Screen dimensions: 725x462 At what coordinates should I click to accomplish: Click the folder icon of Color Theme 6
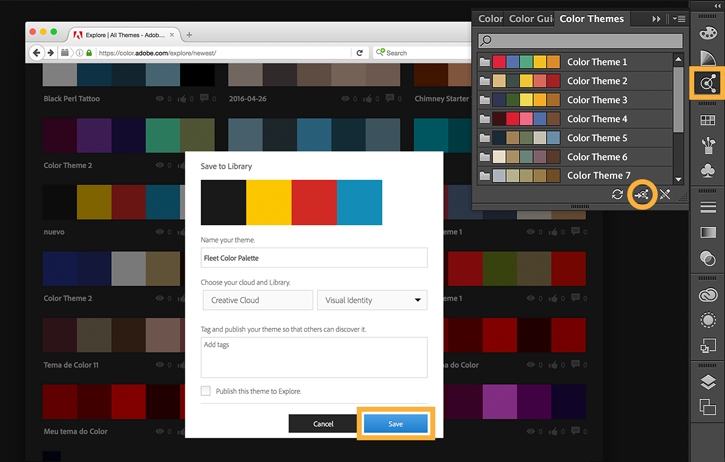coord(485,157)
